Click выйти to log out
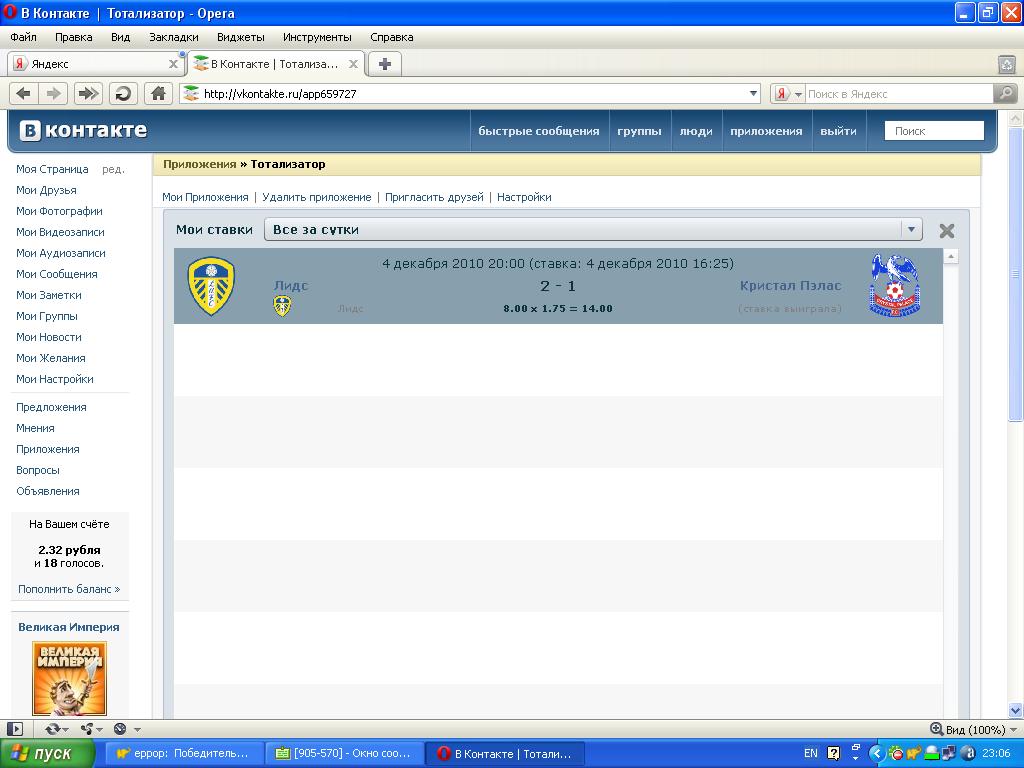 pyautogui.click(x=839, y=131)
